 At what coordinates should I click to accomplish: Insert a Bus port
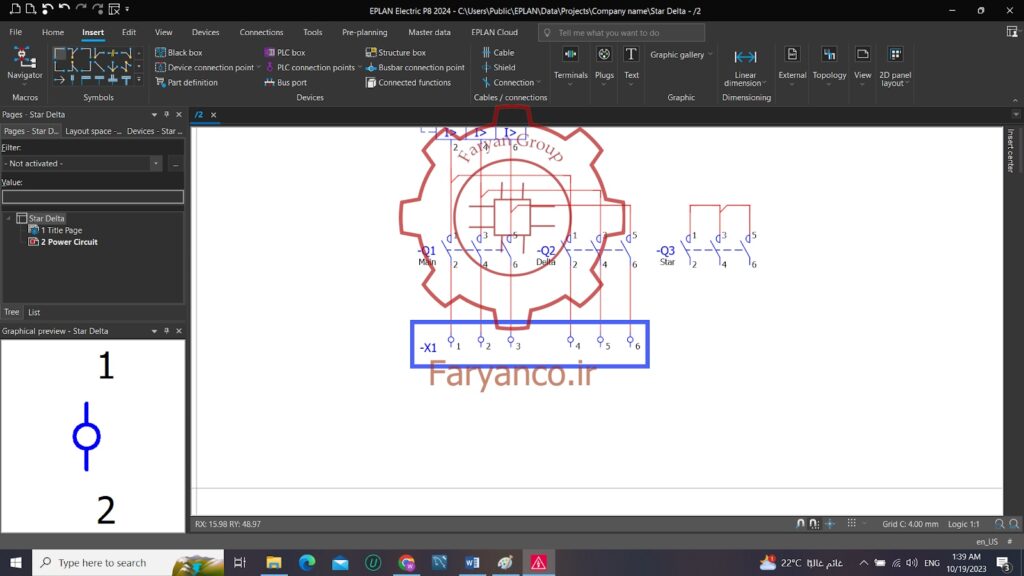pos(285,82)
